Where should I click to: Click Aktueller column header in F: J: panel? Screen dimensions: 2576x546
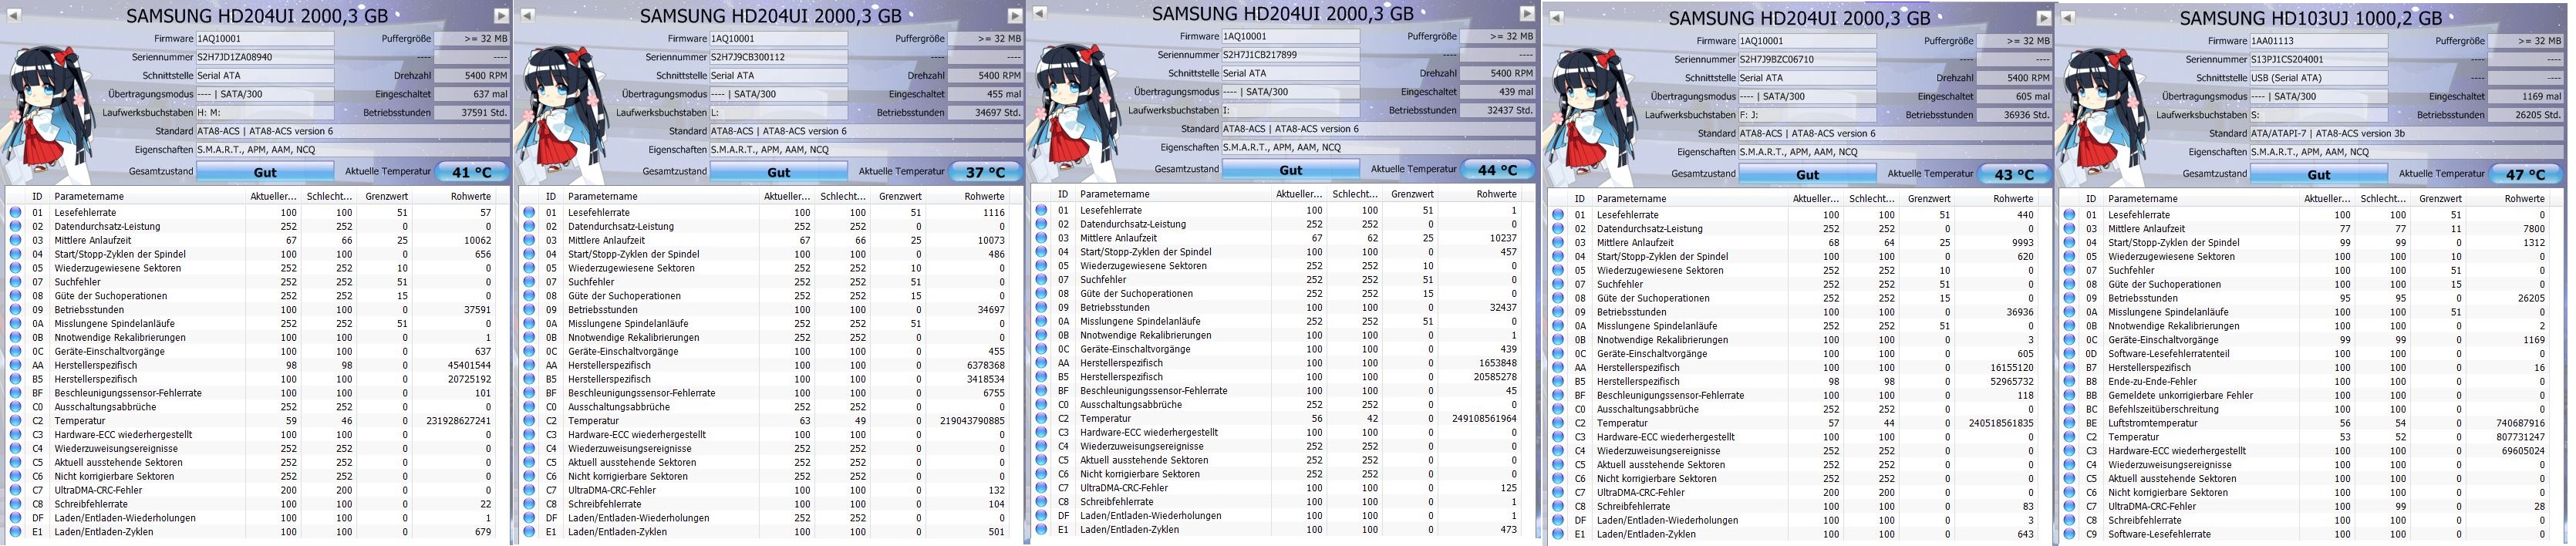(x=1815, y=199)
